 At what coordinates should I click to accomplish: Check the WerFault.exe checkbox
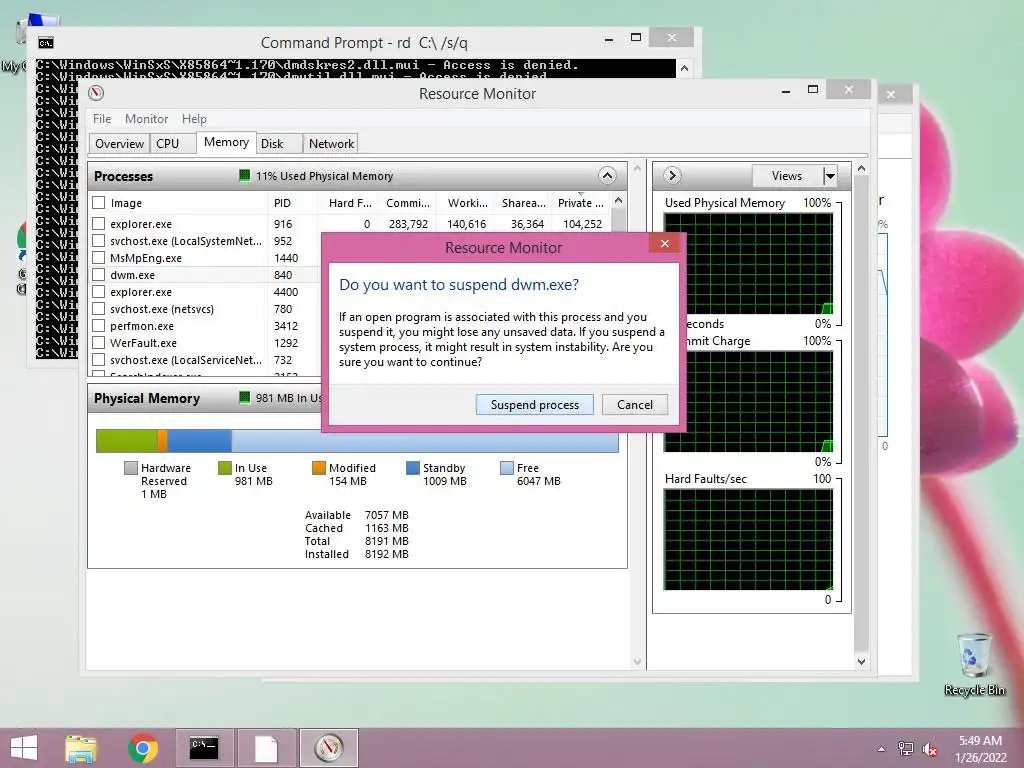[99, 342]
